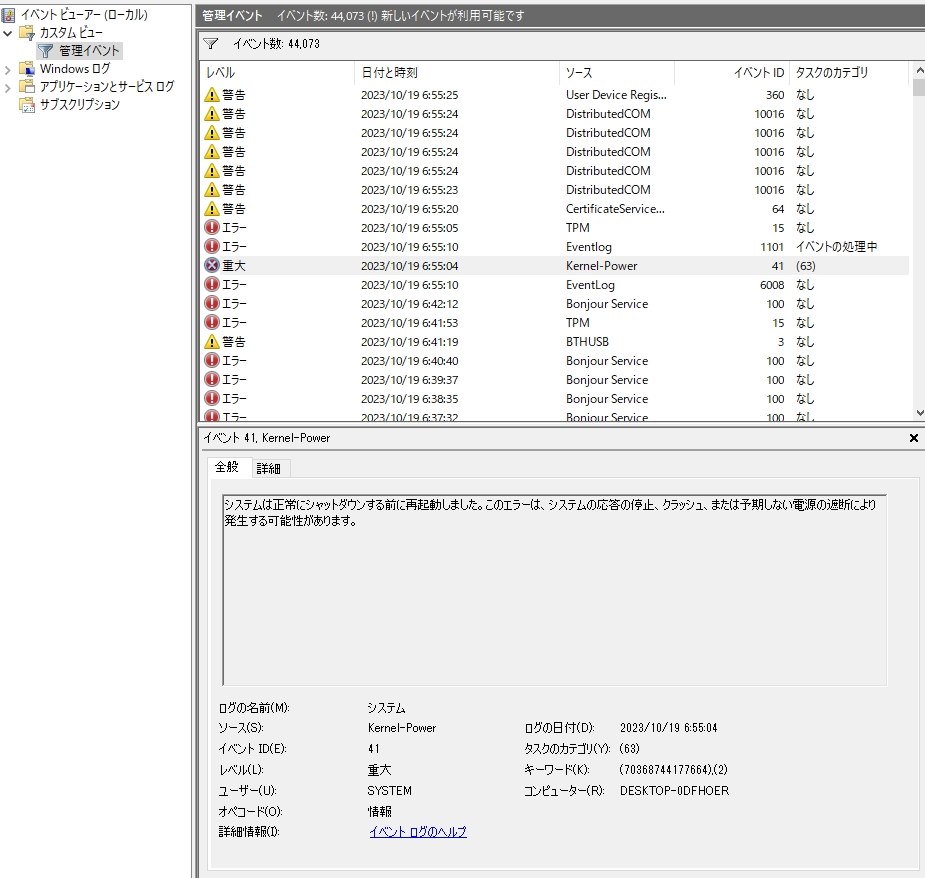Expand アプリケーションとサービス ログ node

pos(8,88)
